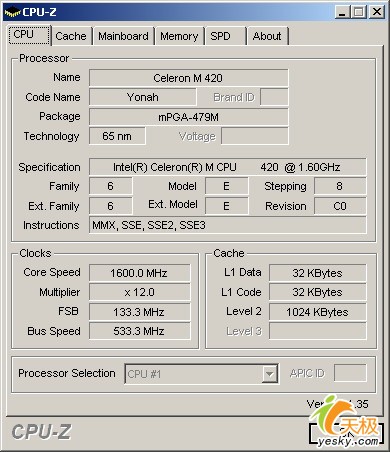Click the Ext. Family value 6
The width and height of the screenshot is (390, 452).
111,206
